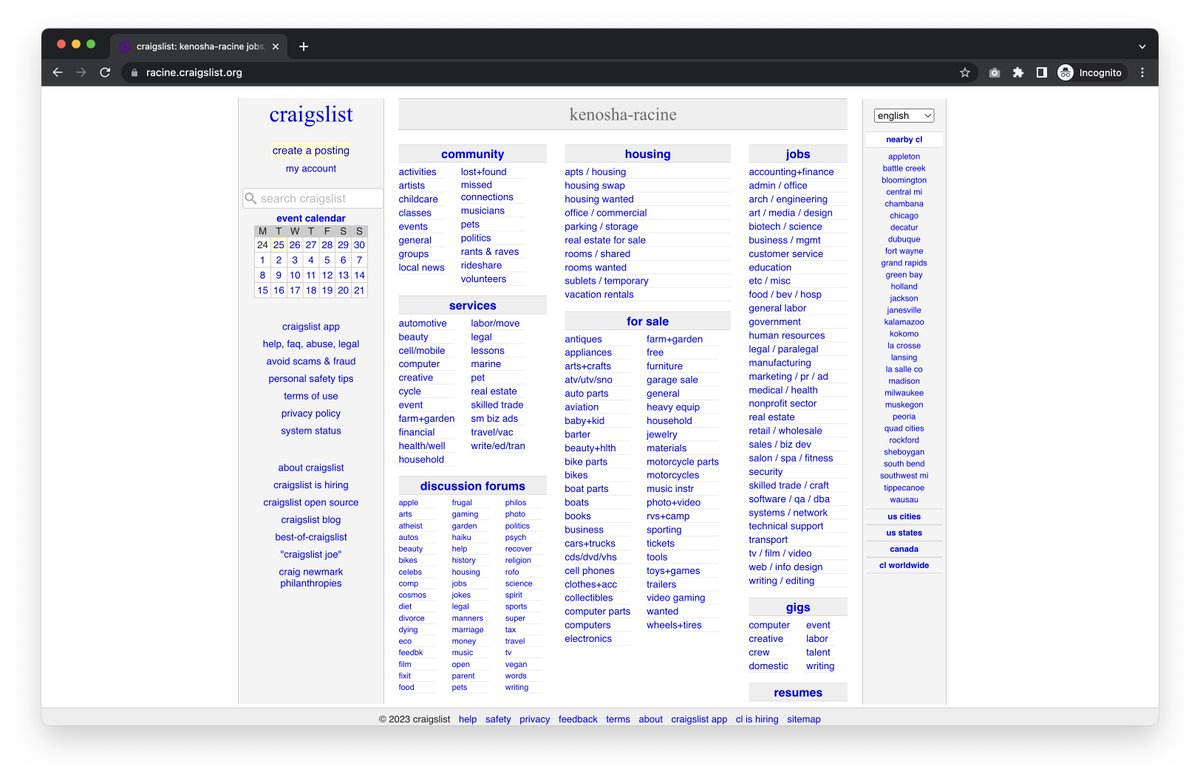This screenshot has width=1200, height=780.
Task: Expand the cl worldwide section
Action: coord(904,565)
